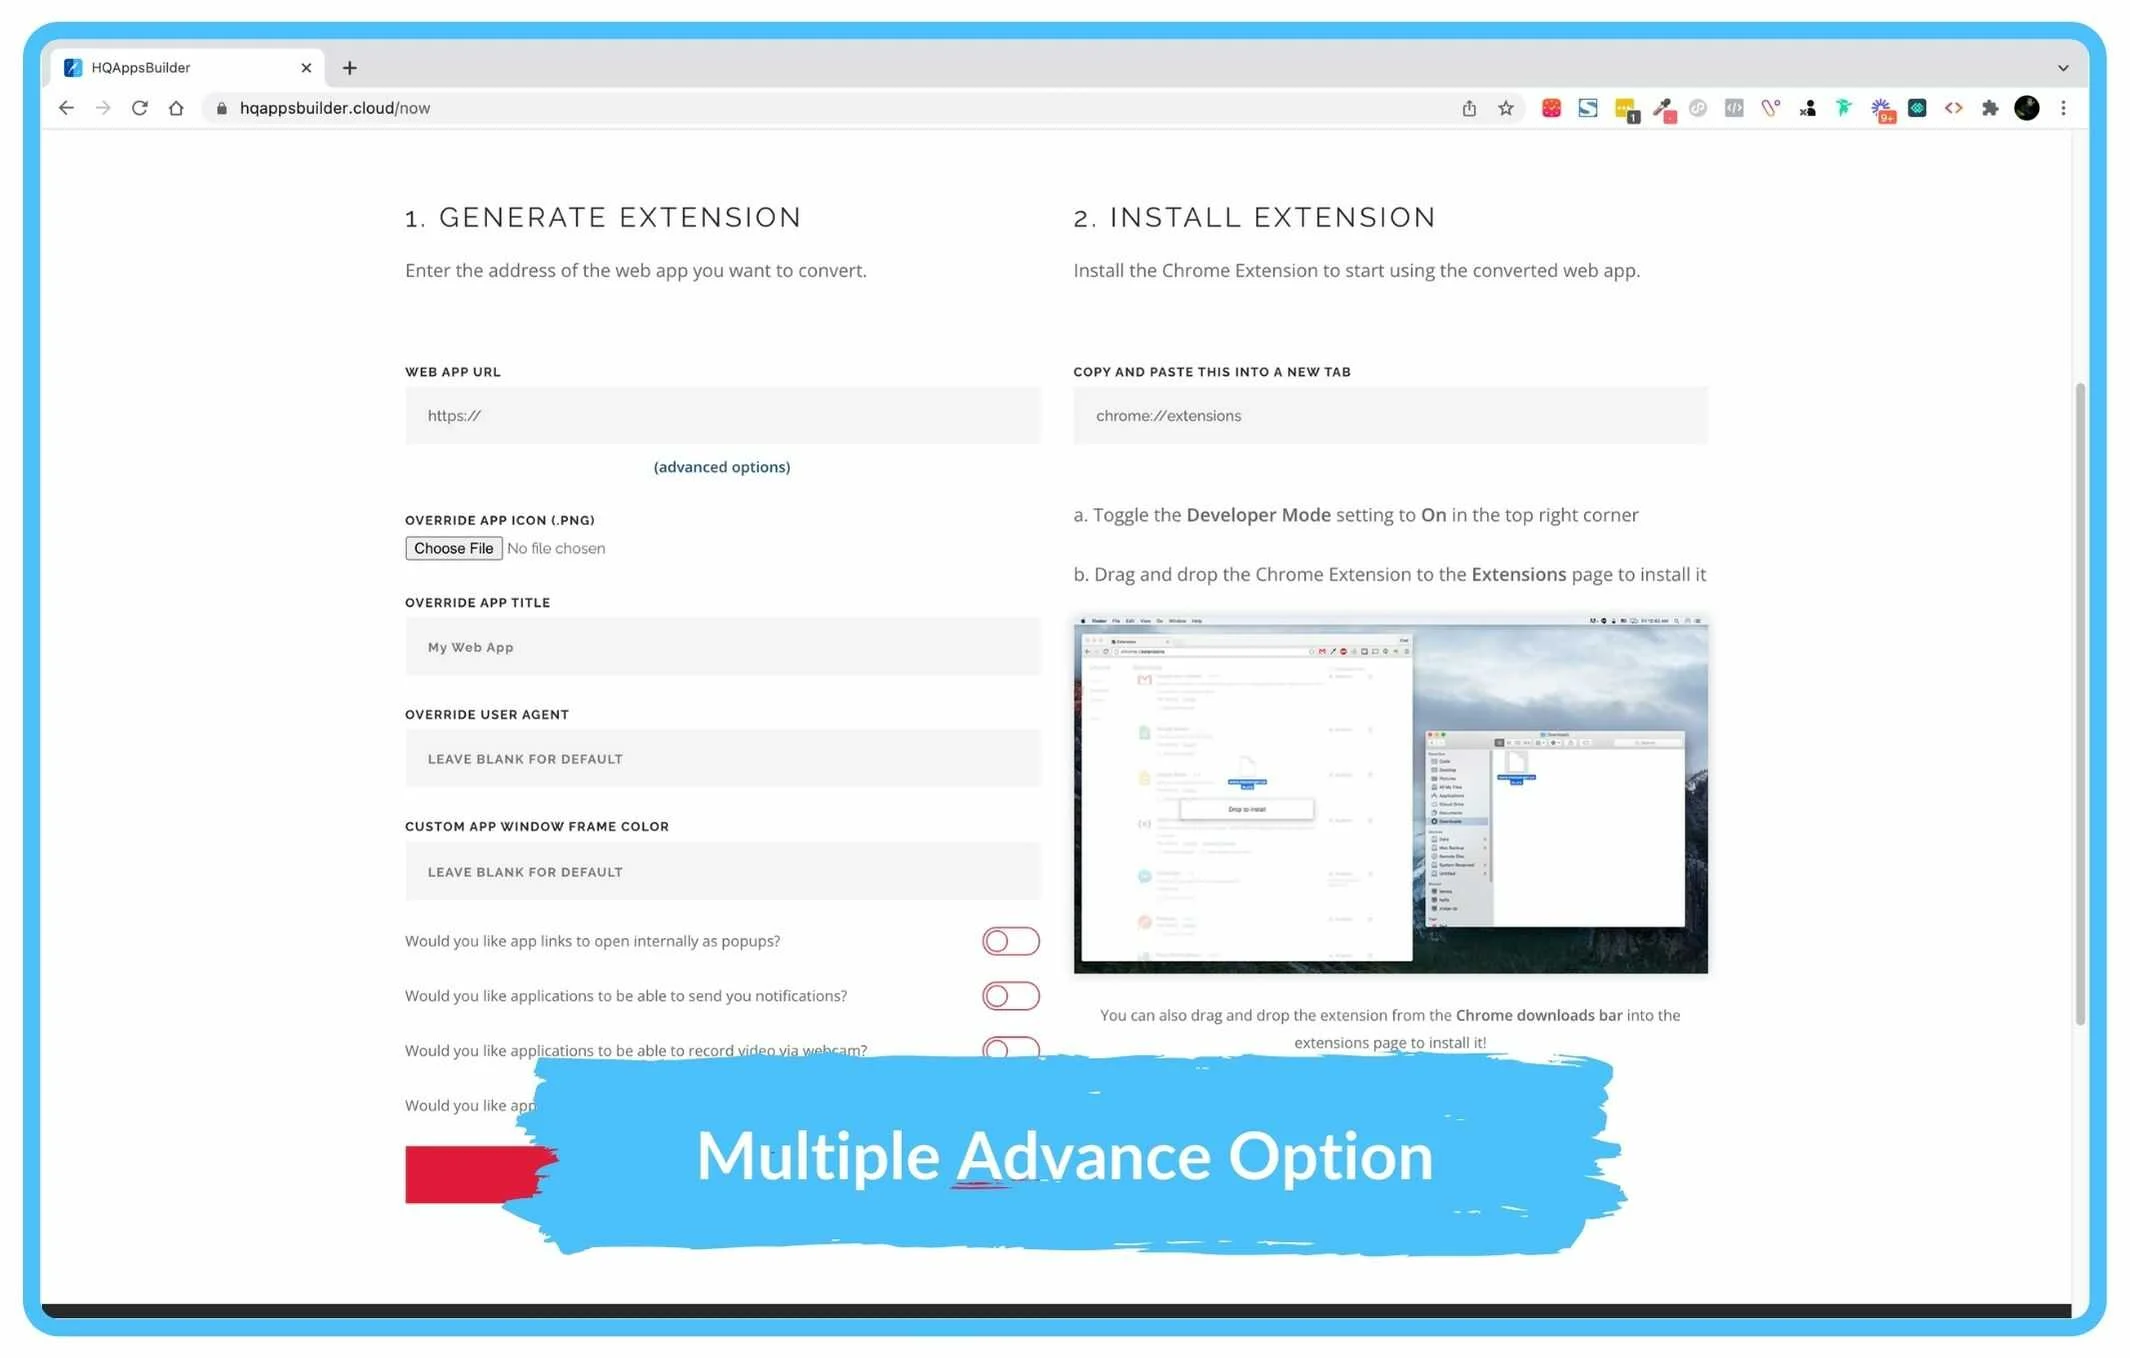Screen dimensions: 2130x1358
Task: Toggle webcam video recording permission
Action: (1010, 1047)
